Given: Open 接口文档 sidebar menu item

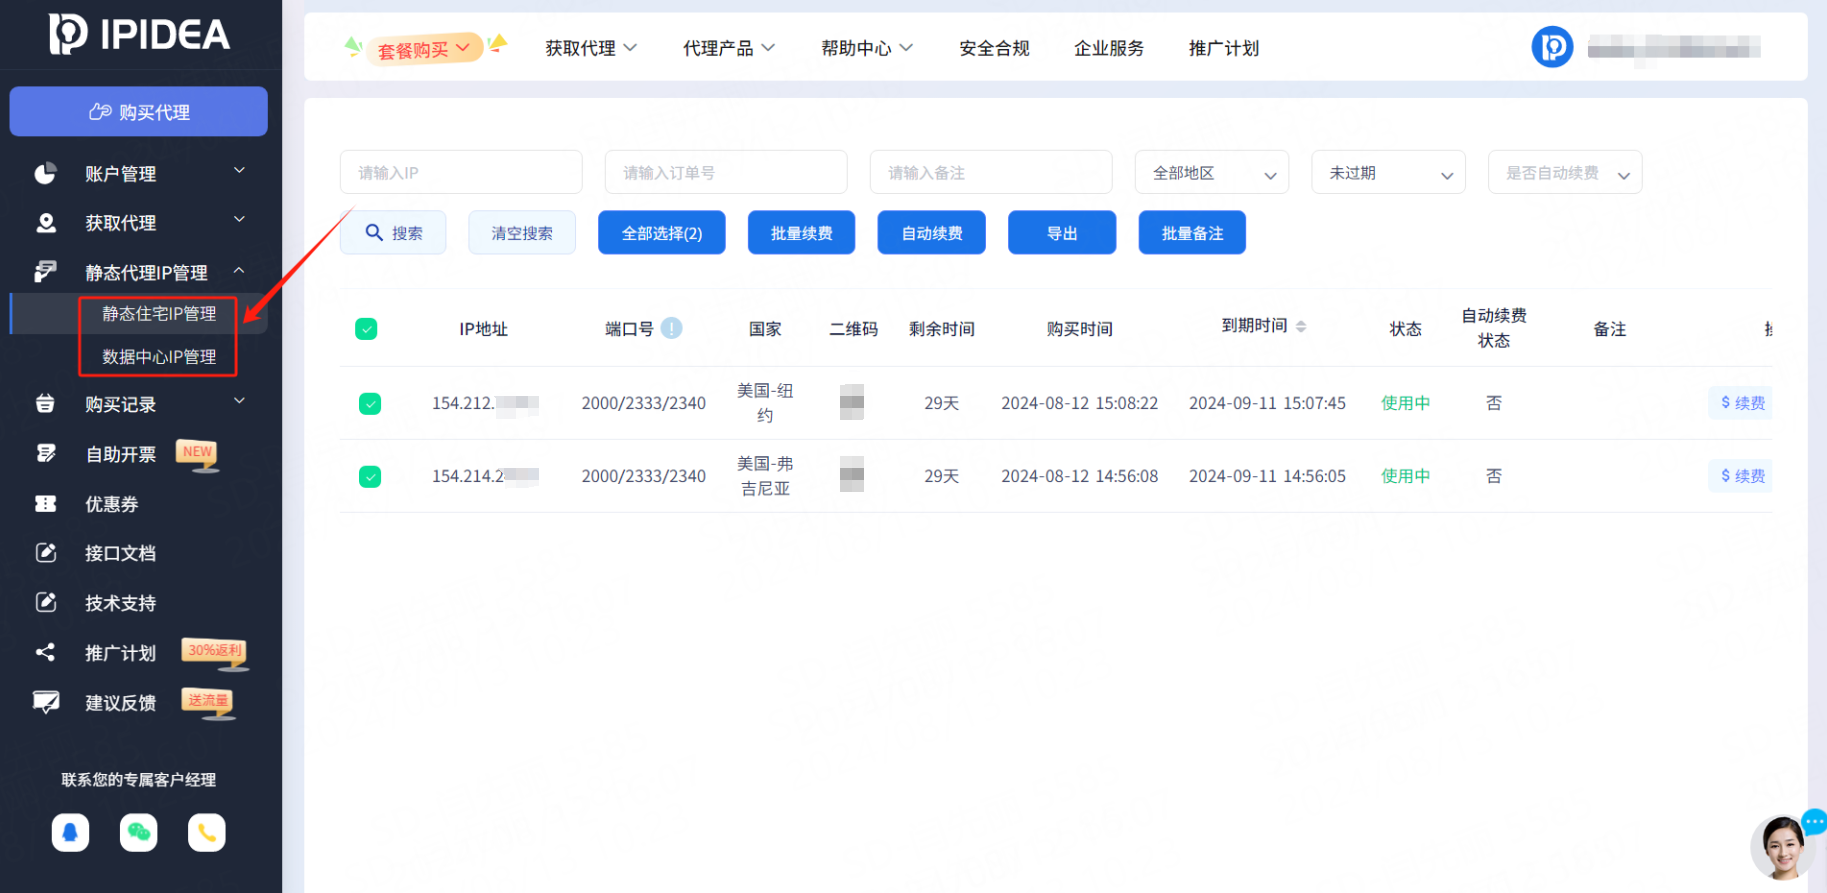Looking at the screenshot, I should click(x=121, y=553).
